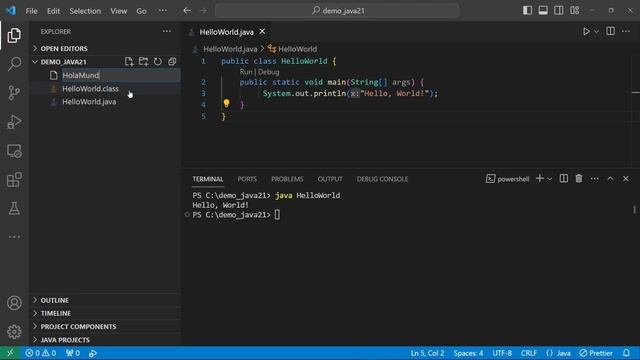The image size is (640, 360).
Task: Open the Edit menu
Action: coord(53,11)
